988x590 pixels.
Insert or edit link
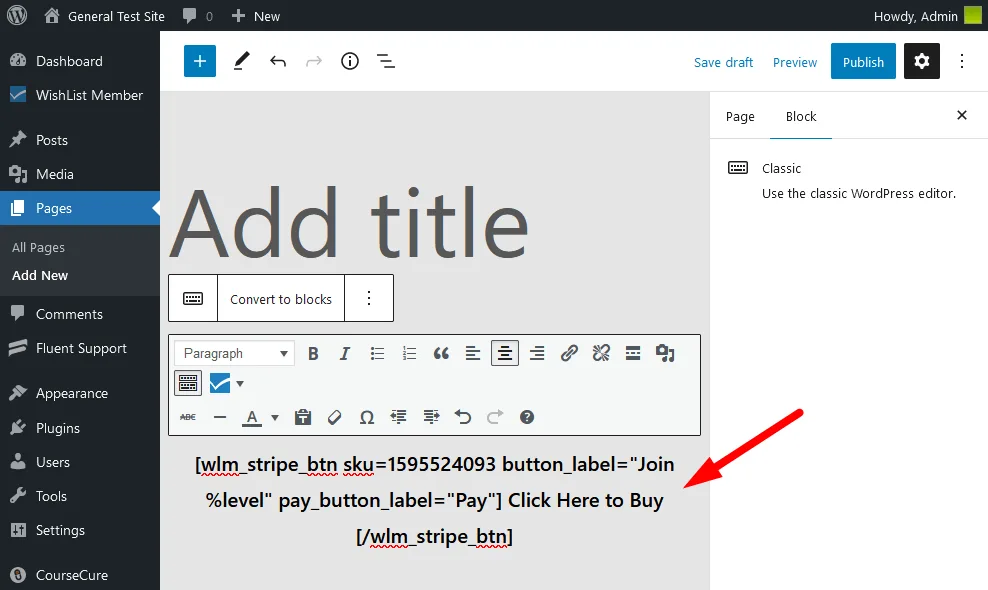point(569,354)
